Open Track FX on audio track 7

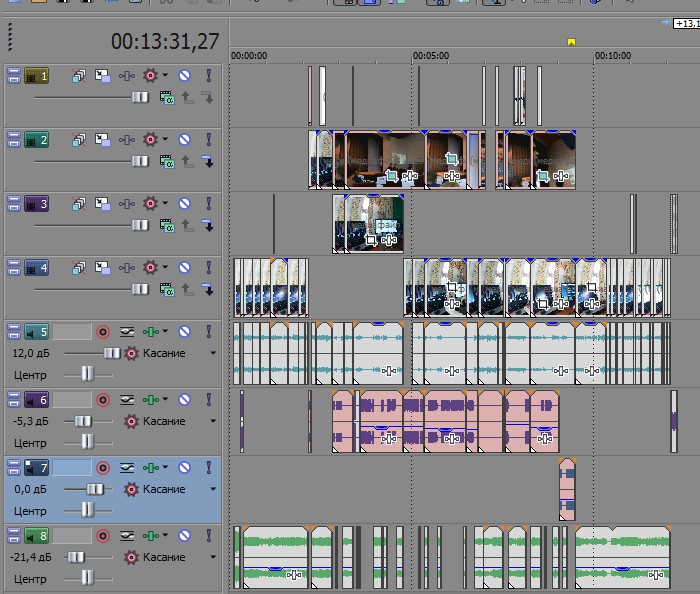pos(151,468)
